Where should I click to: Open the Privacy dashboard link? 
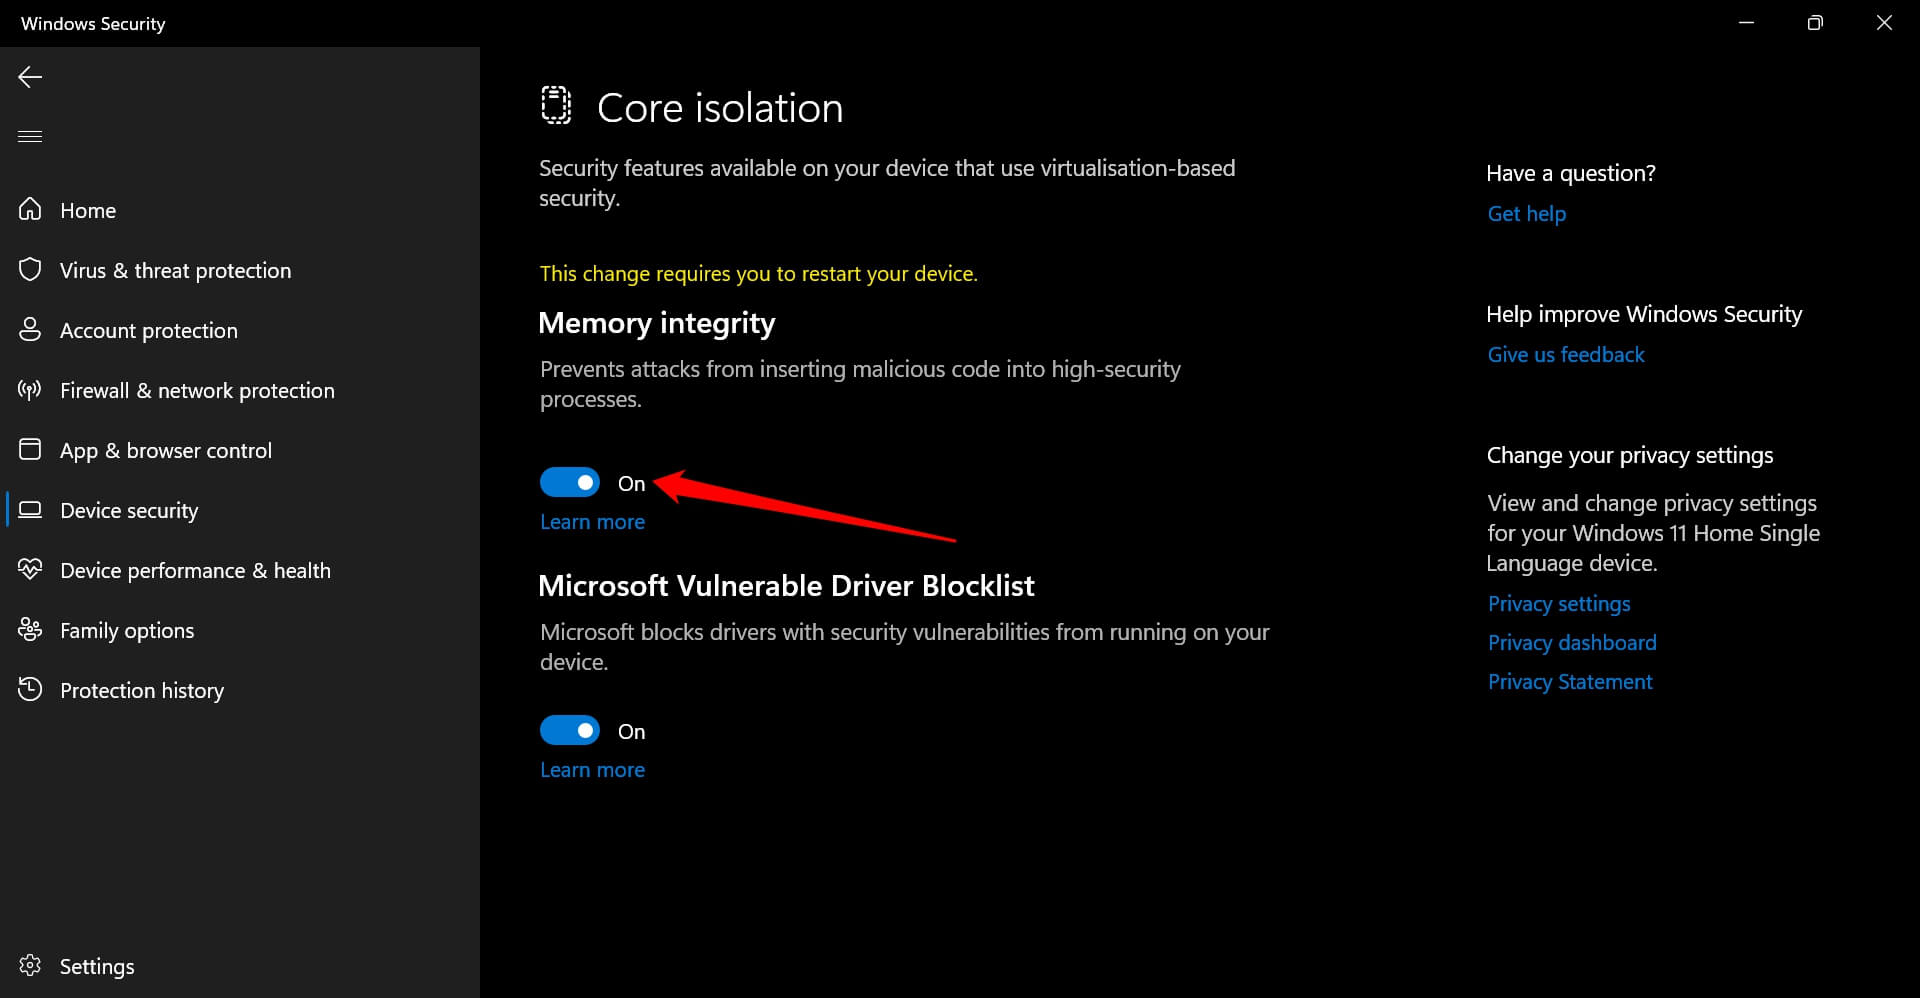click(1571, 643)
